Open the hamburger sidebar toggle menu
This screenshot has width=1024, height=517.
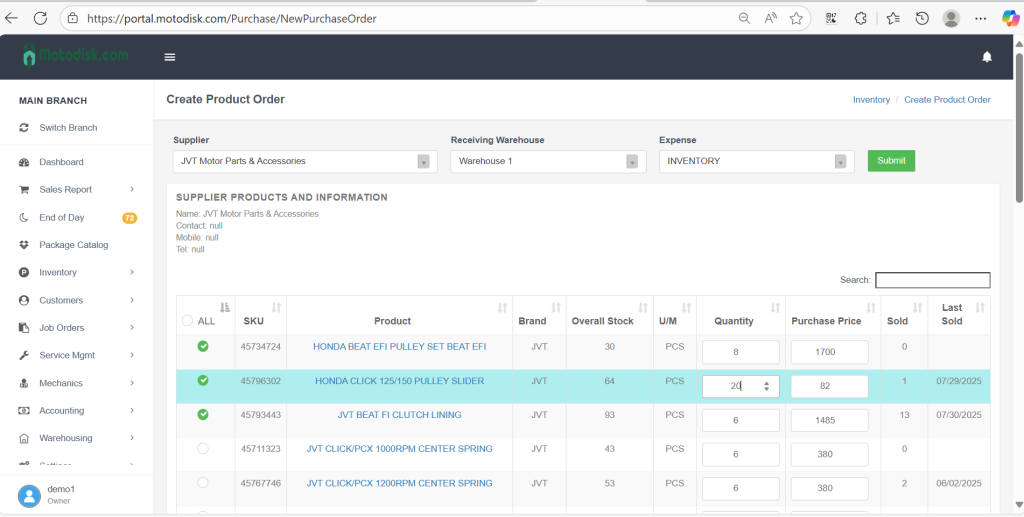click(170, 57)
